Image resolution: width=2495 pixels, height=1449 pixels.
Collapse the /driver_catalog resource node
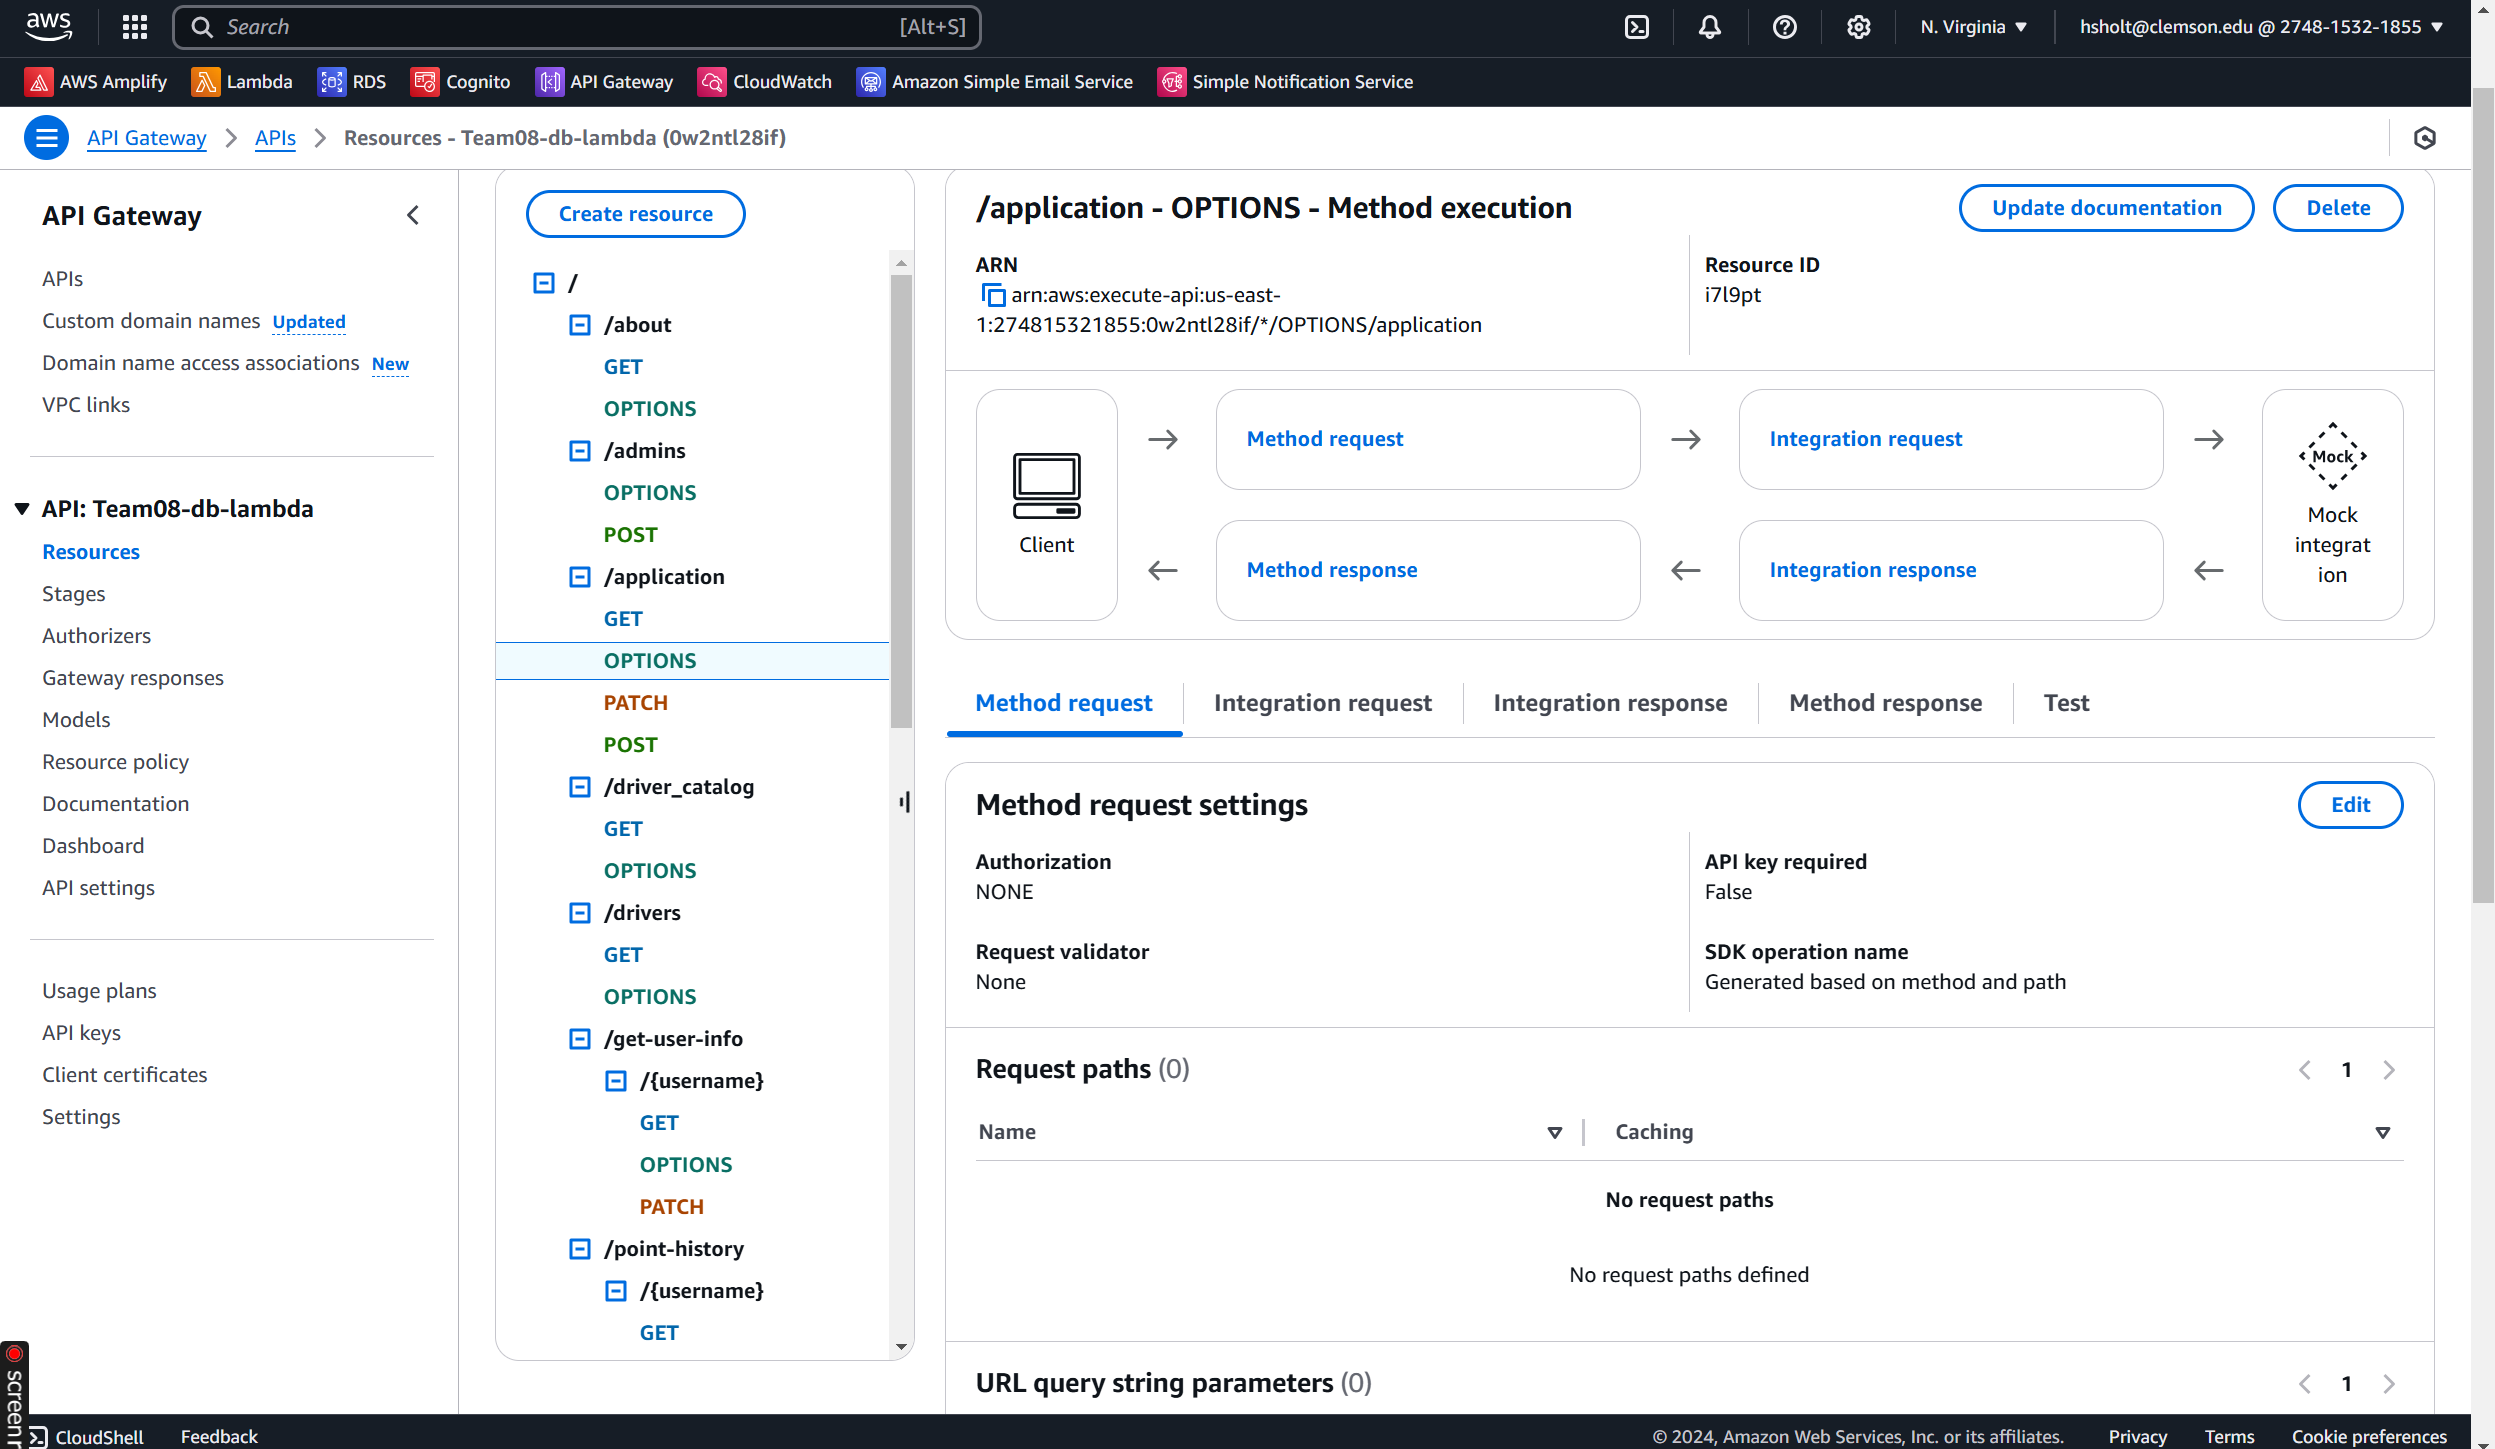point(579,787)
